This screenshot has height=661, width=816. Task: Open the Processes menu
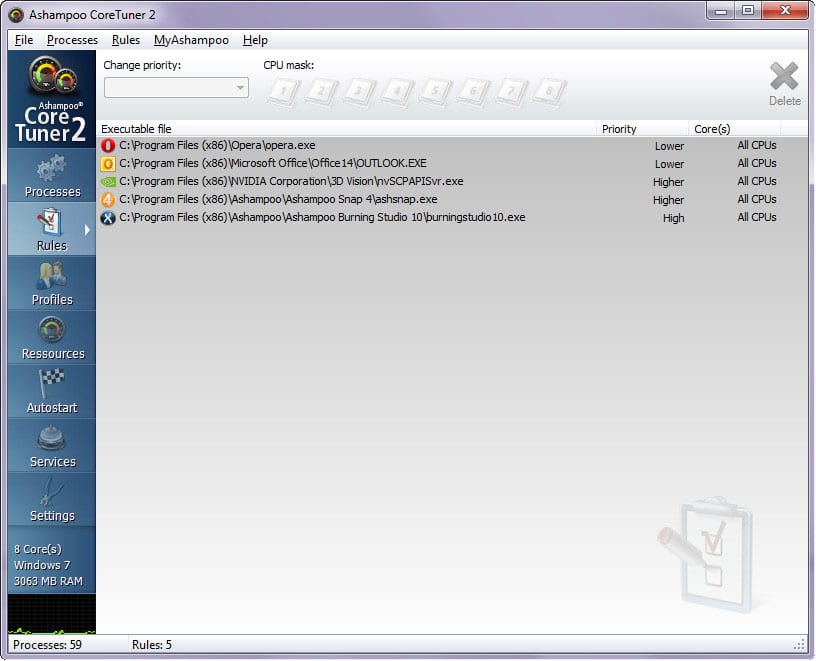(72, 40)
